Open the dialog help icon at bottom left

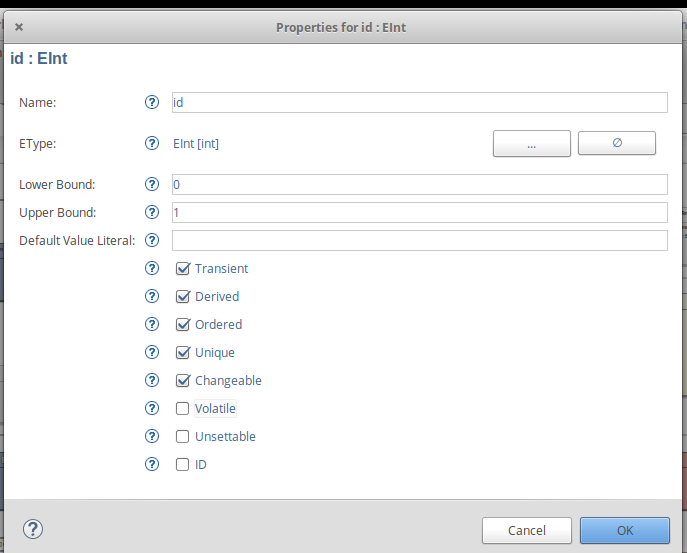tap(33, 529)
